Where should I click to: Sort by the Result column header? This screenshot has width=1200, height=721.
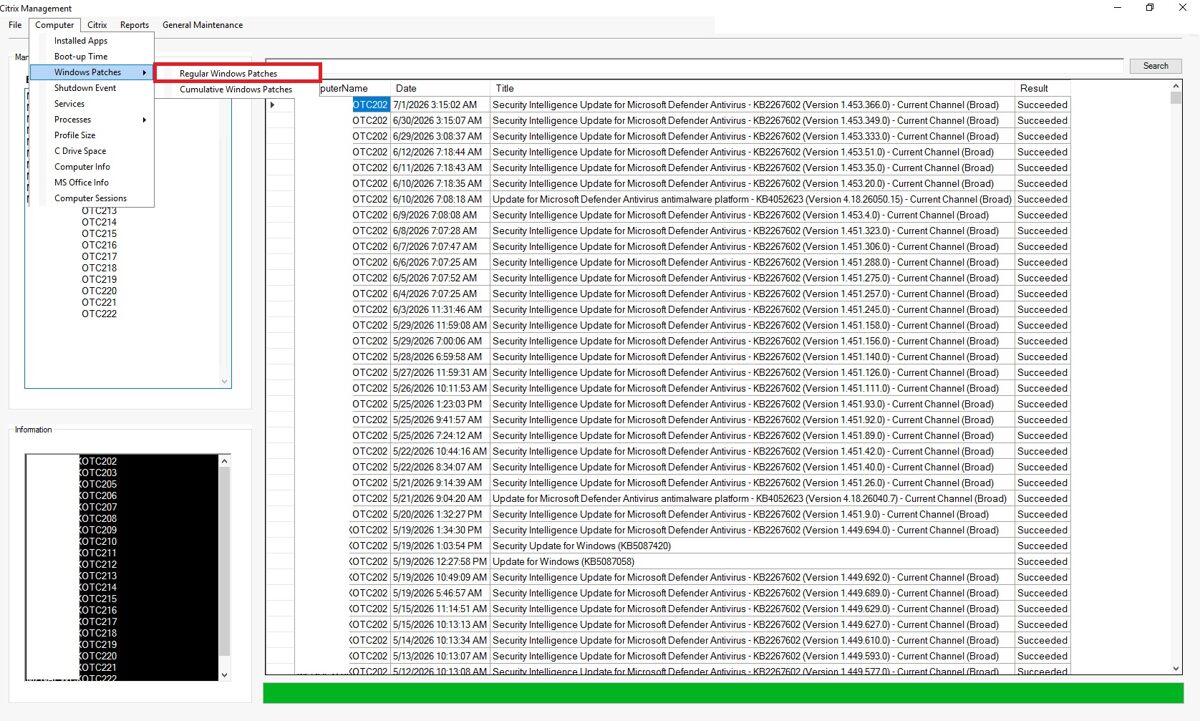click(1042, 89)
